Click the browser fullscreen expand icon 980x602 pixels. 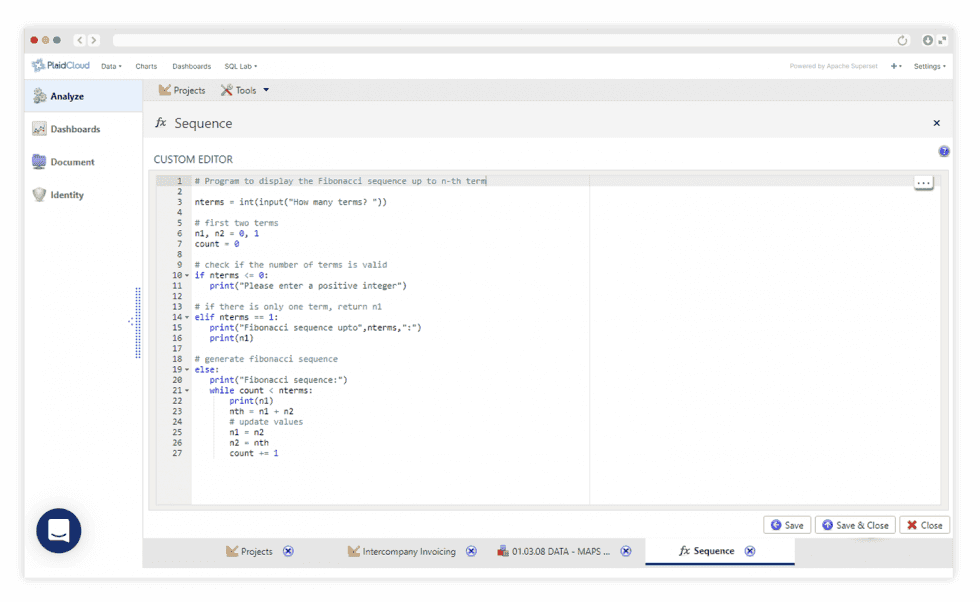pos(942,40)
